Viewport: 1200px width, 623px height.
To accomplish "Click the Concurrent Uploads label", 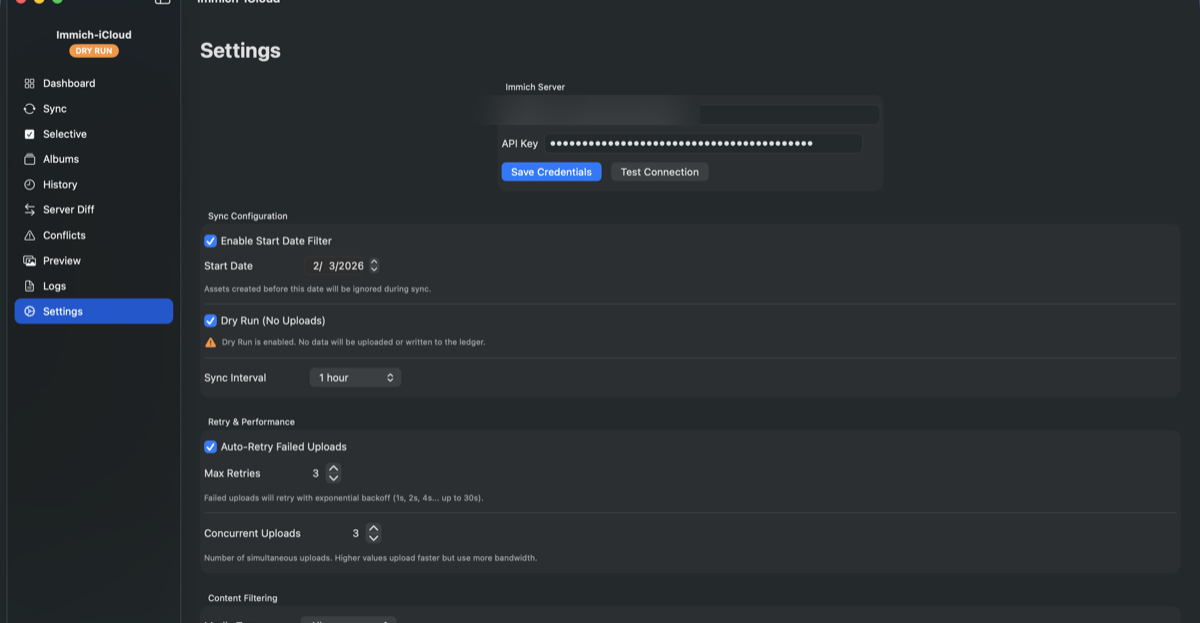I will (252, 533).
